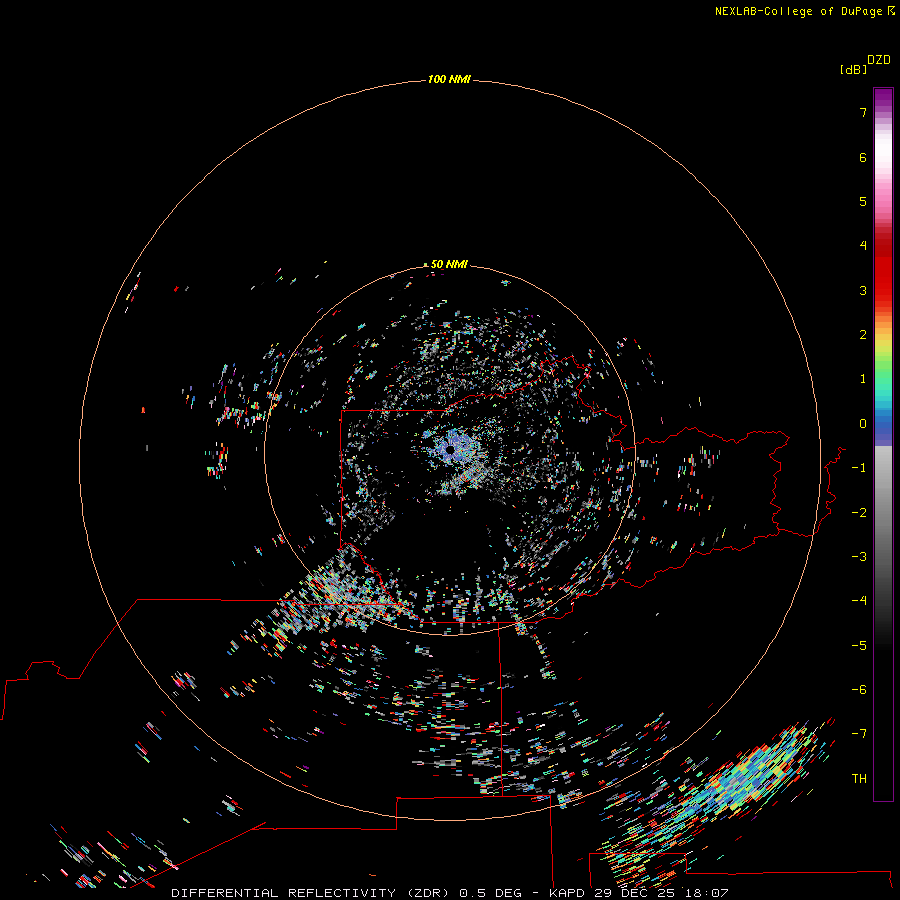Click the 1 tick label on color scale
Screen dimensions: 900x900
(863, 379)
